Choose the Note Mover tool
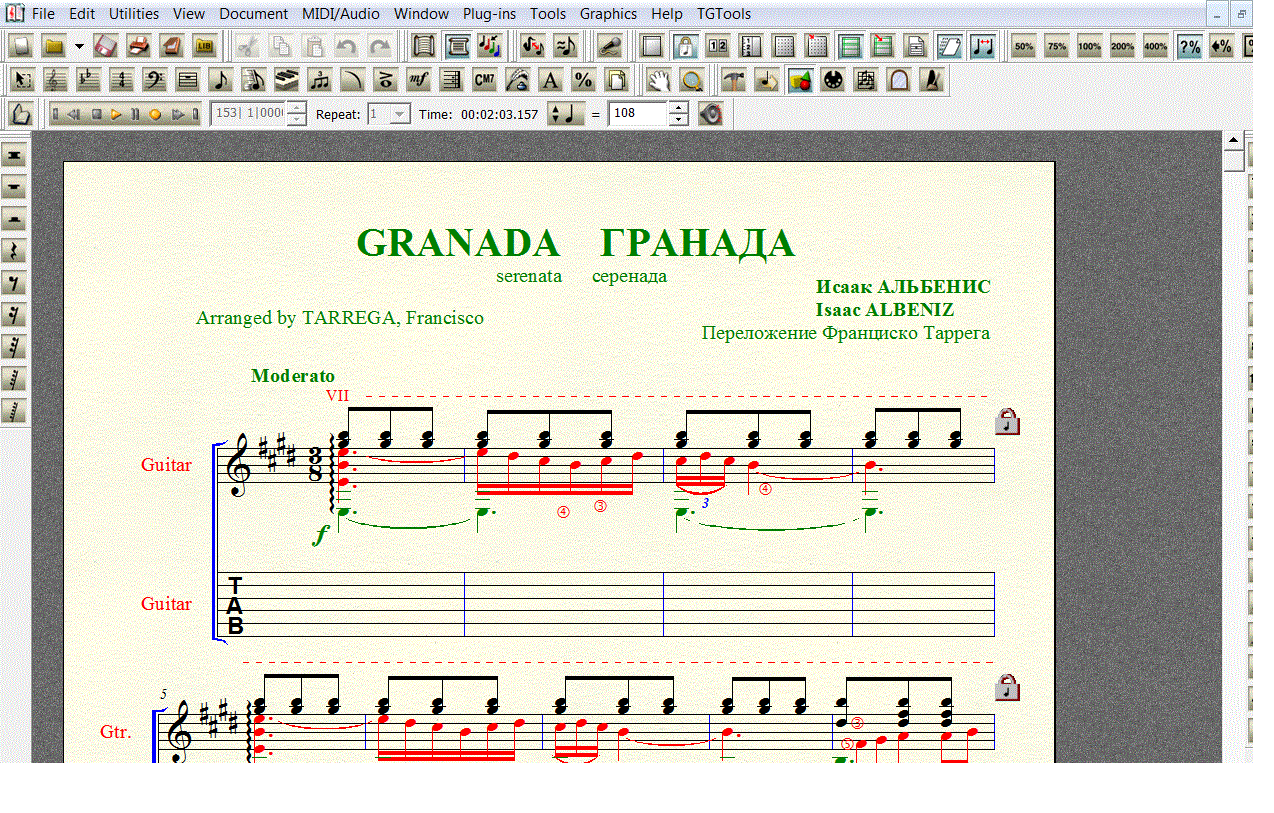1274x813 pixels. tap(767, 80)
